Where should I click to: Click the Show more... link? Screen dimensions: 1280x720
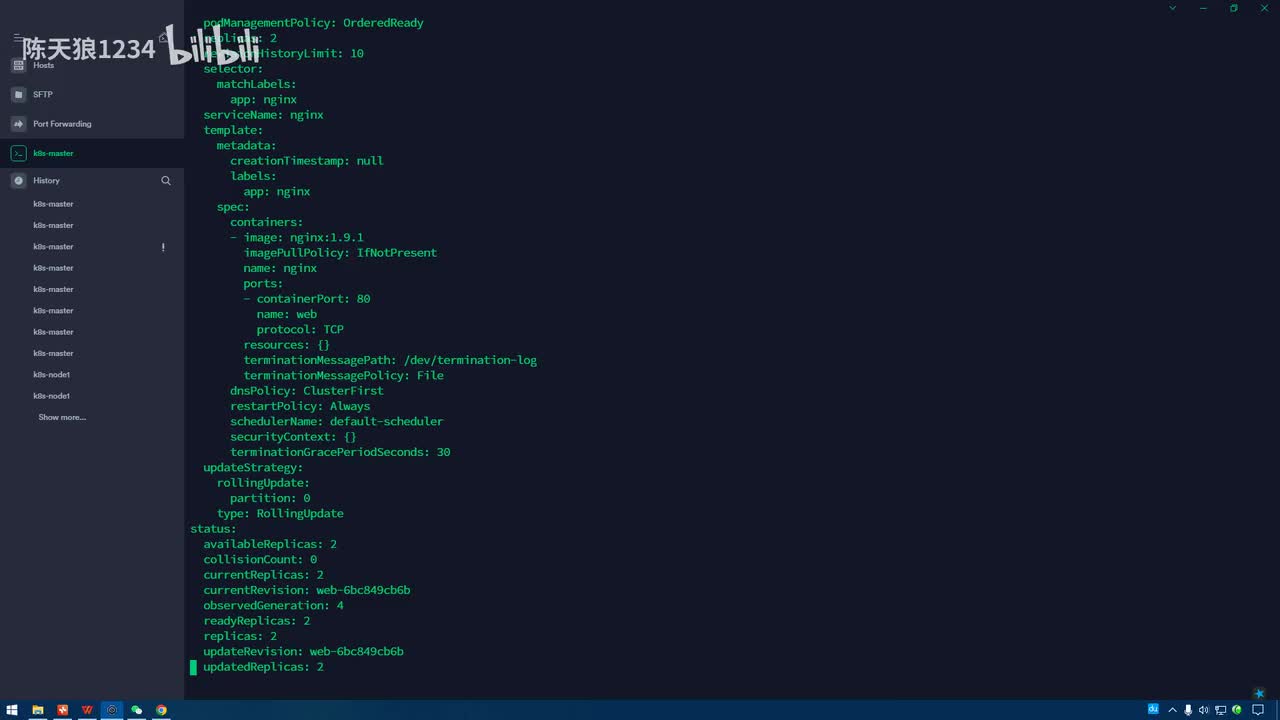(x=62, y=417)
